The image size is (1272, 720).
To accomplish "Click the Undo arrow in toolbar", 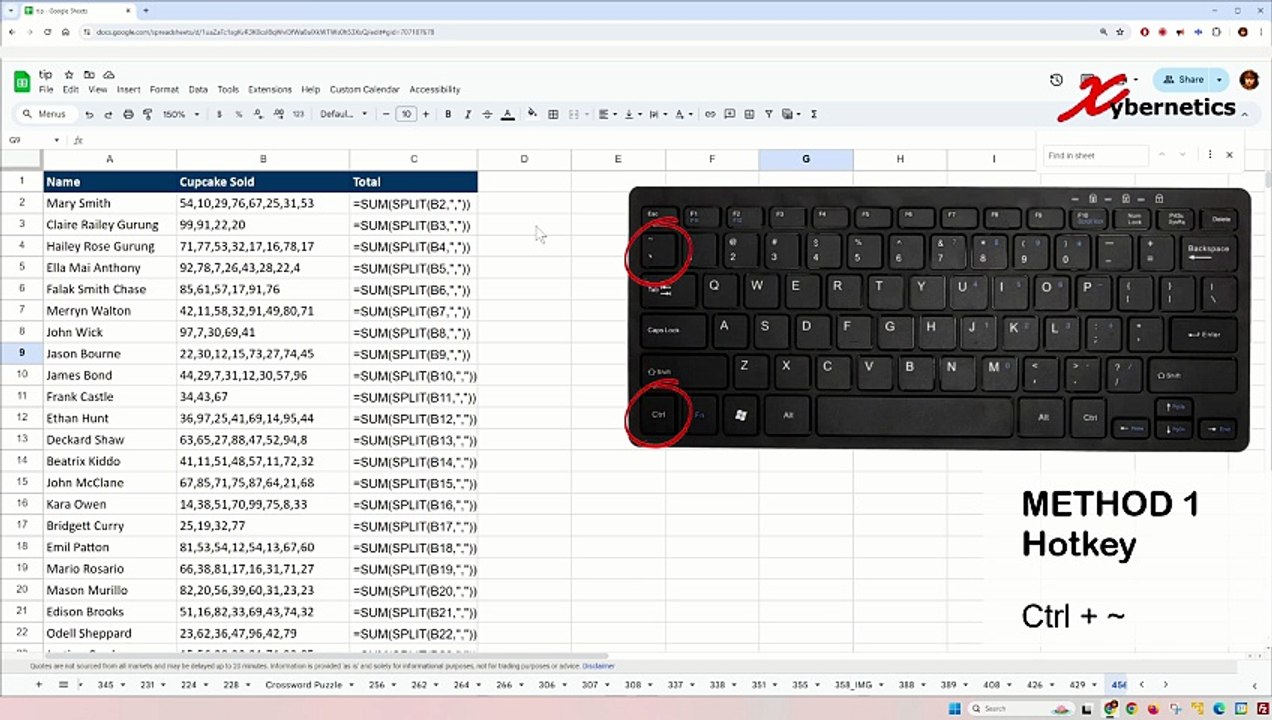I will [89, 115].
